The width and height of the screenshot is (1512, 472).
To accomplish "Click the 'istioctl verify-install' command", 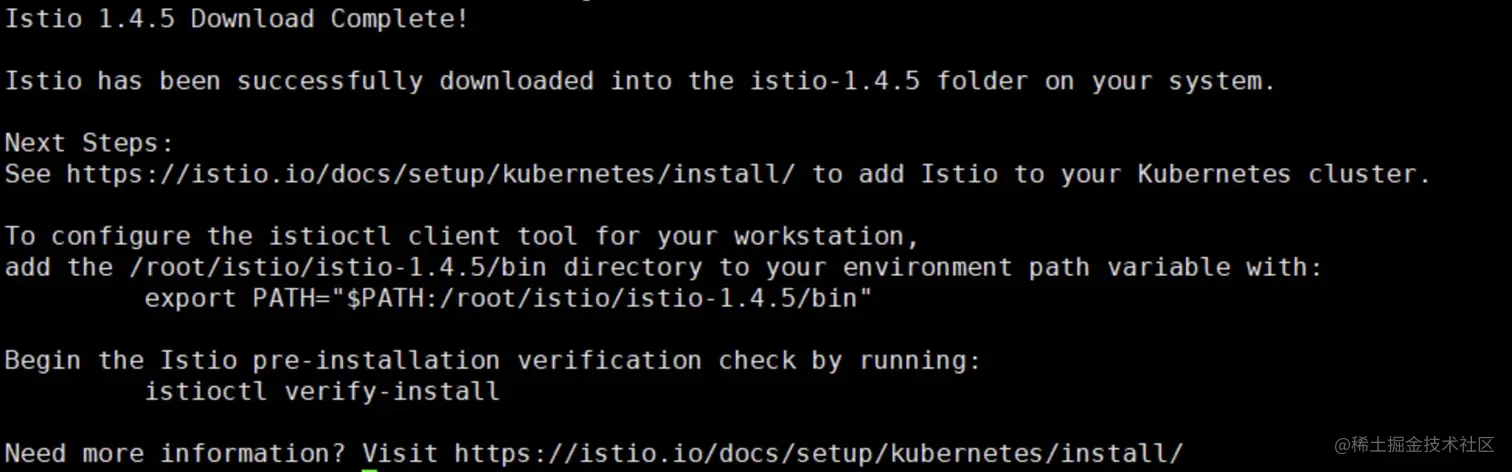I will (322, 391).
